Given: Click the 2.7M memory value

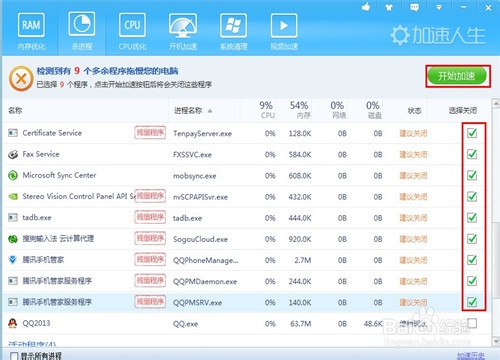Looking at the screenshot, I should point(303,260).
